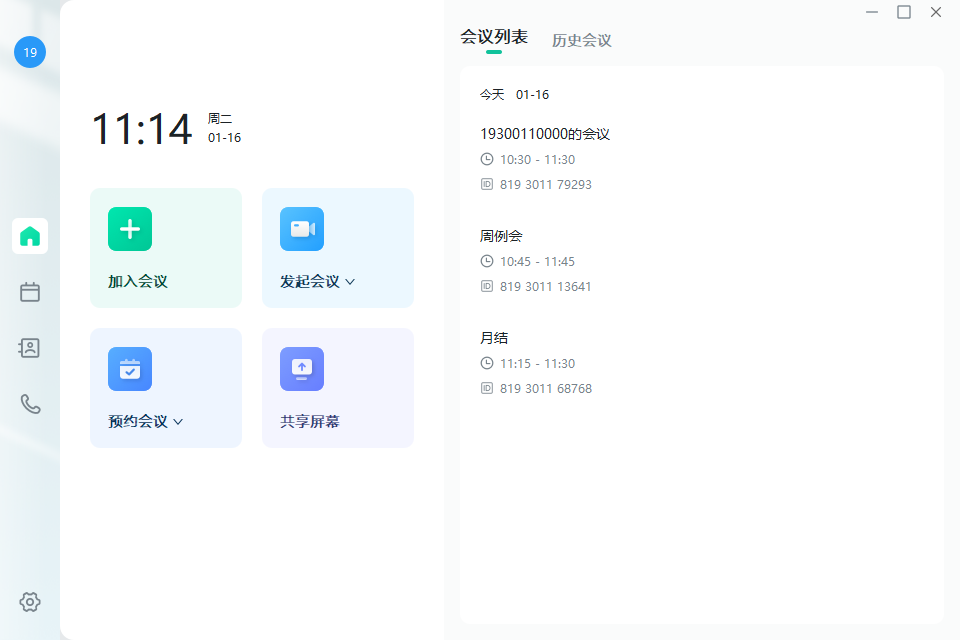Open the 19300110000的会议 meeting entry

coord(545,134)
